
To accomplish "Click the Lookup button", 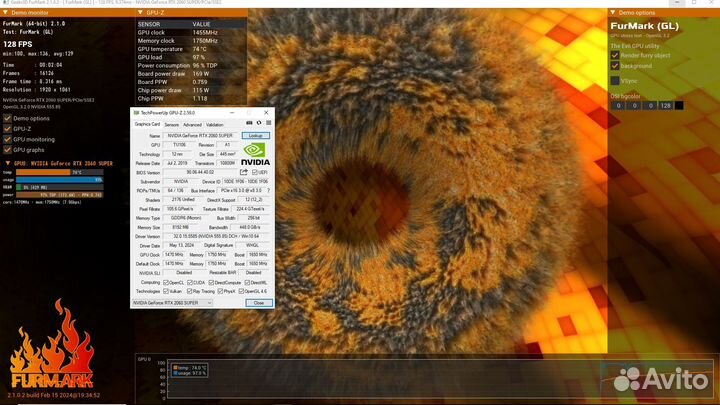I will pos(256,136).
